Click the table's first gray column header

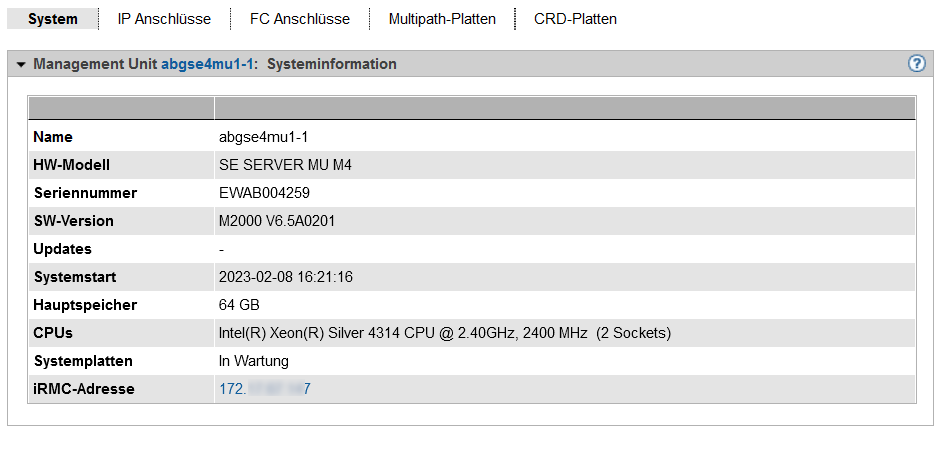tap(121, 108)
